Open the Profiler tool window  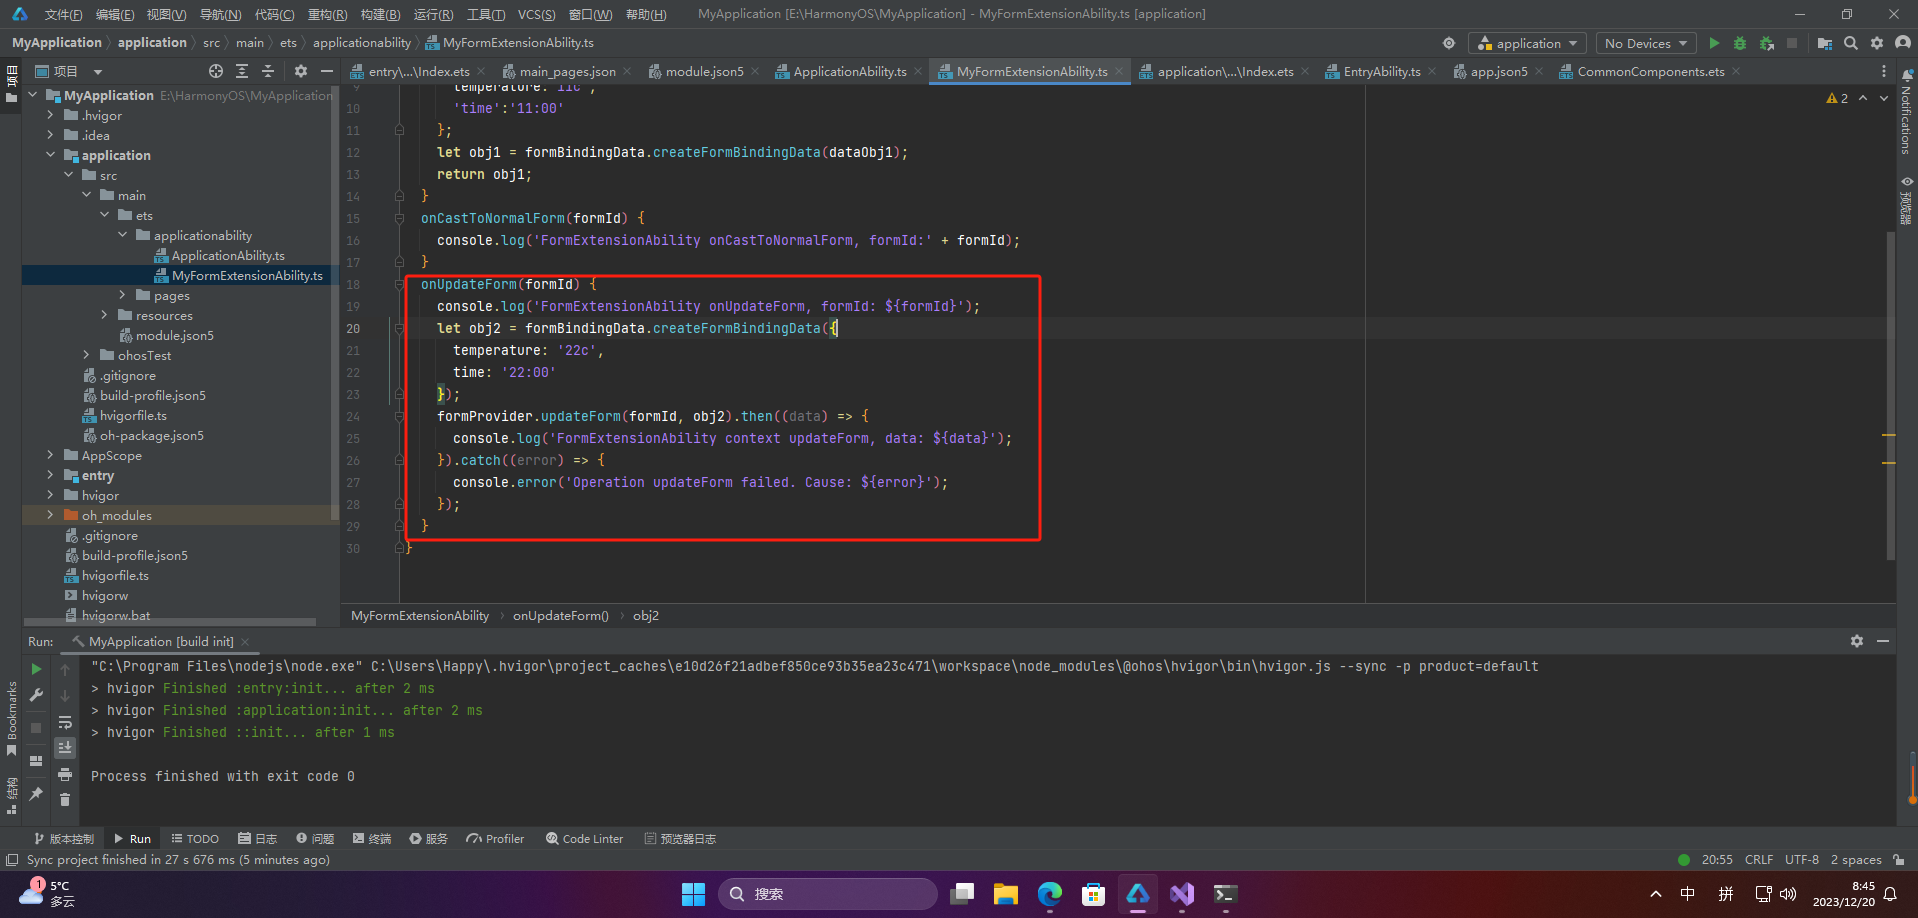[x=495, y=839]
